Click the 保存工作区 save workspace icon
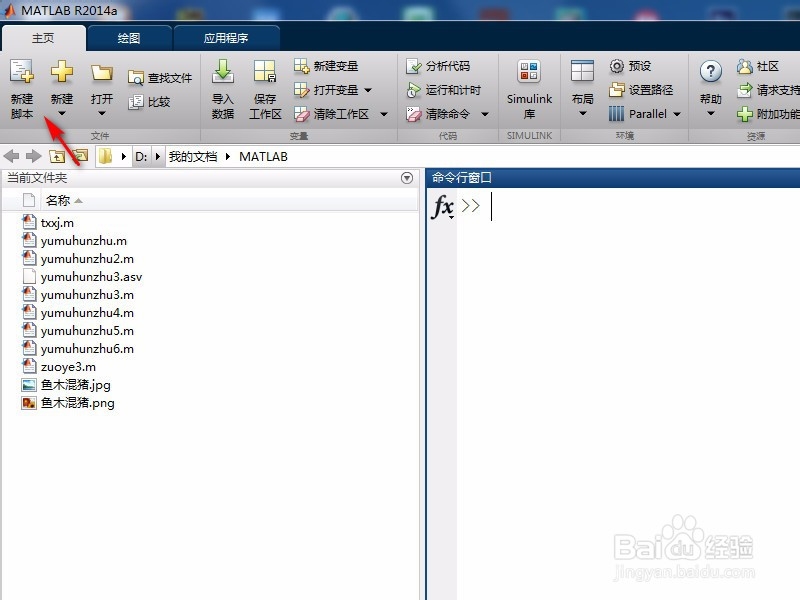The height and width of the screenshot is (600, 800). click(x=265, y=71)
